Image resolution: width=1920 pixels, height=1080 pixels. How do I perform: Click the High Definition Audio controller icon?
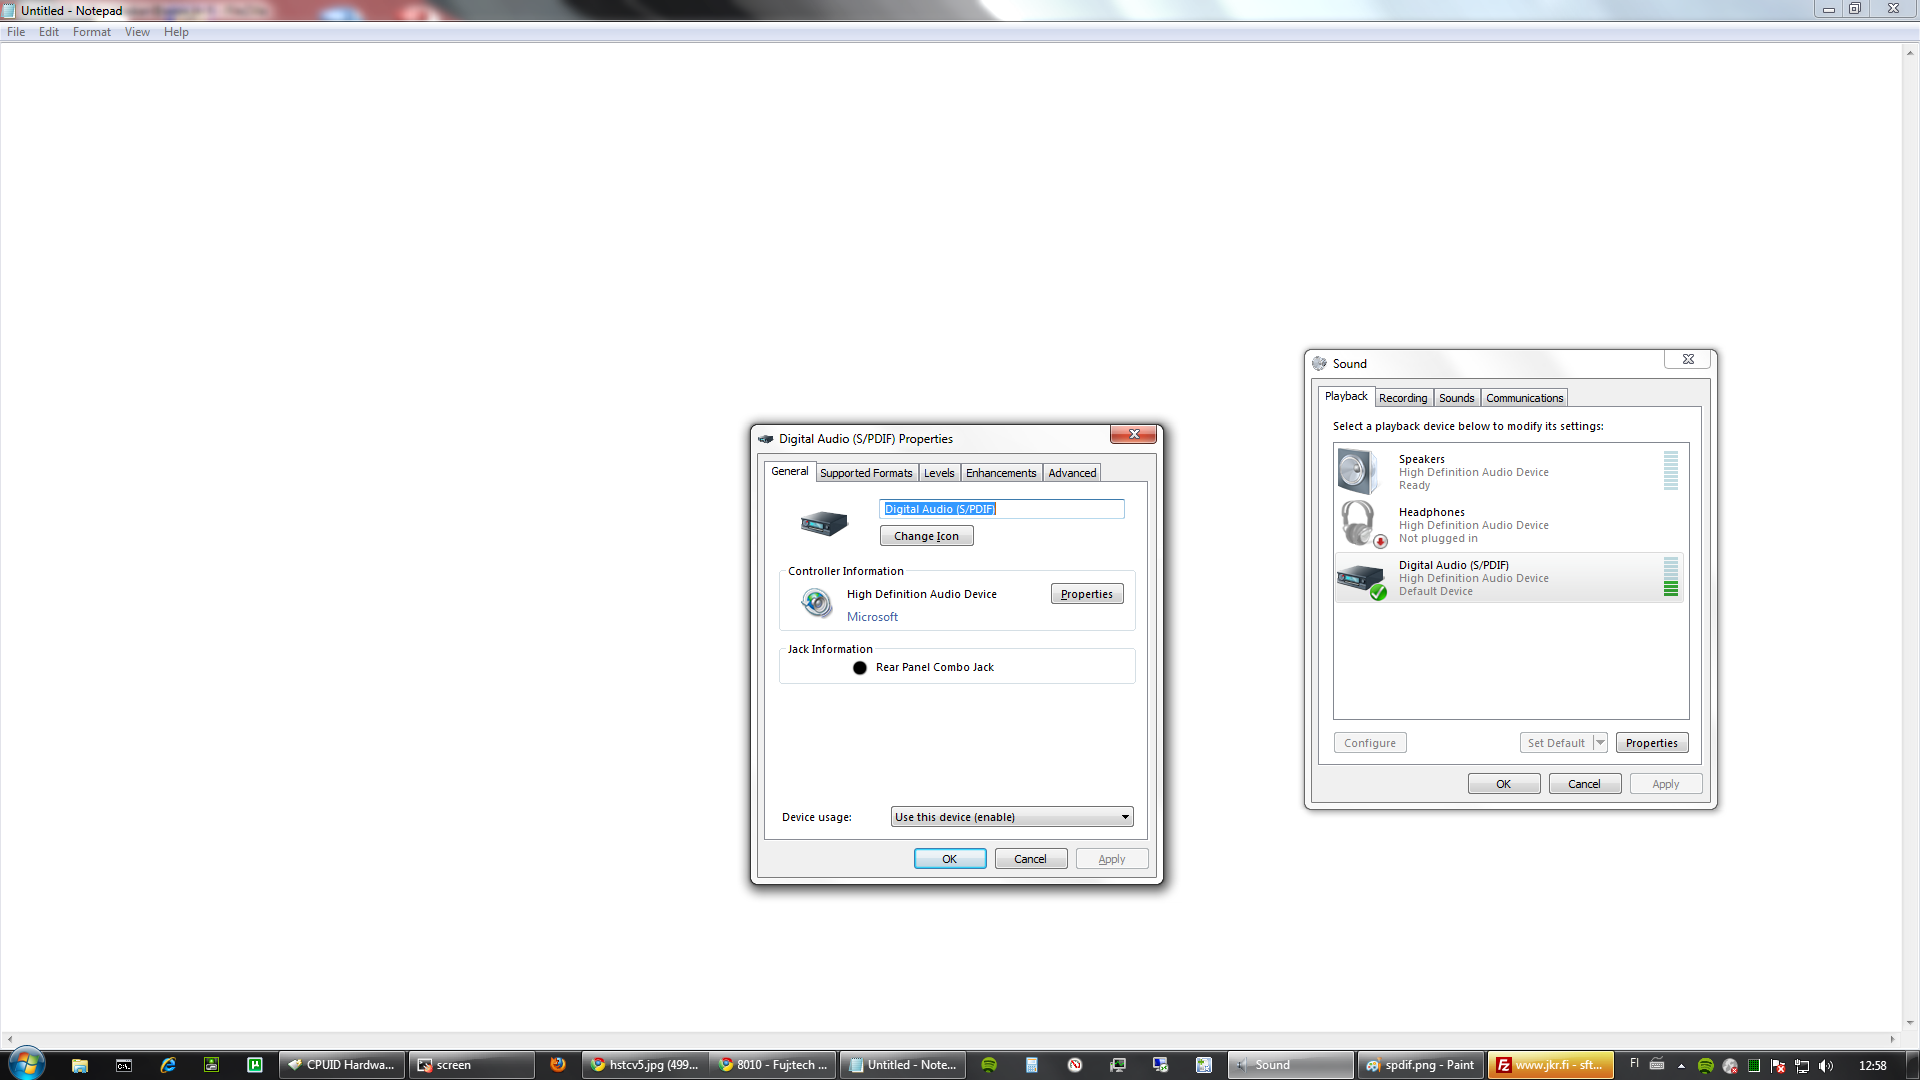(x=816, y=602)
